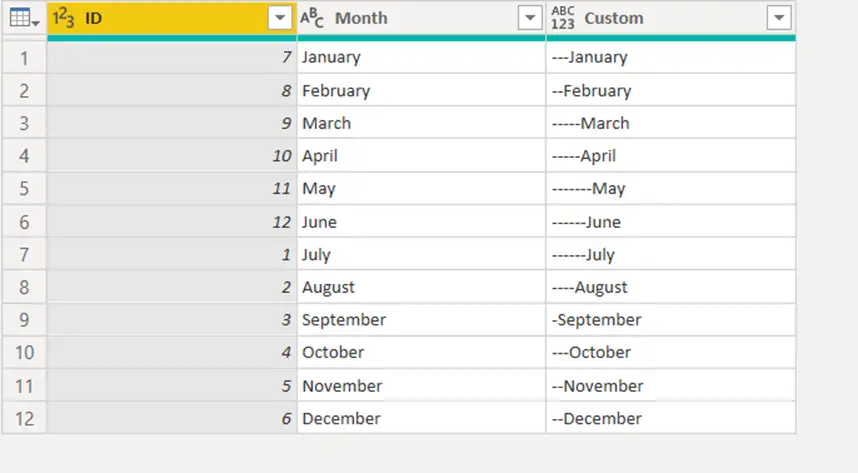Click the ID column whole number type icon
Screen dimensions: 858x473
click(x=63, y=18)
